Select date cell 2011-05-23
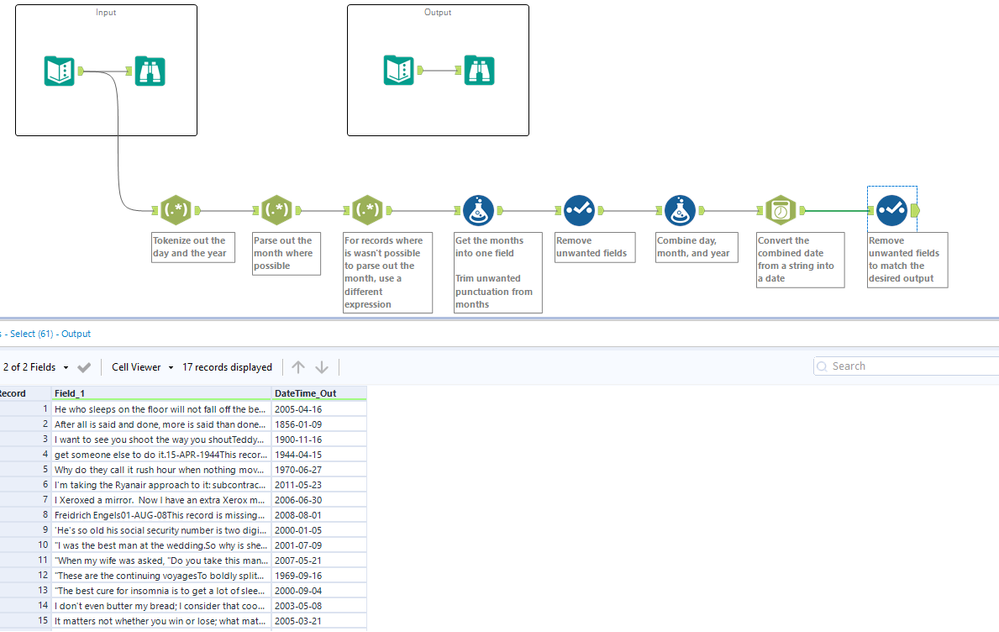999x632 pixels. point(319,485)
